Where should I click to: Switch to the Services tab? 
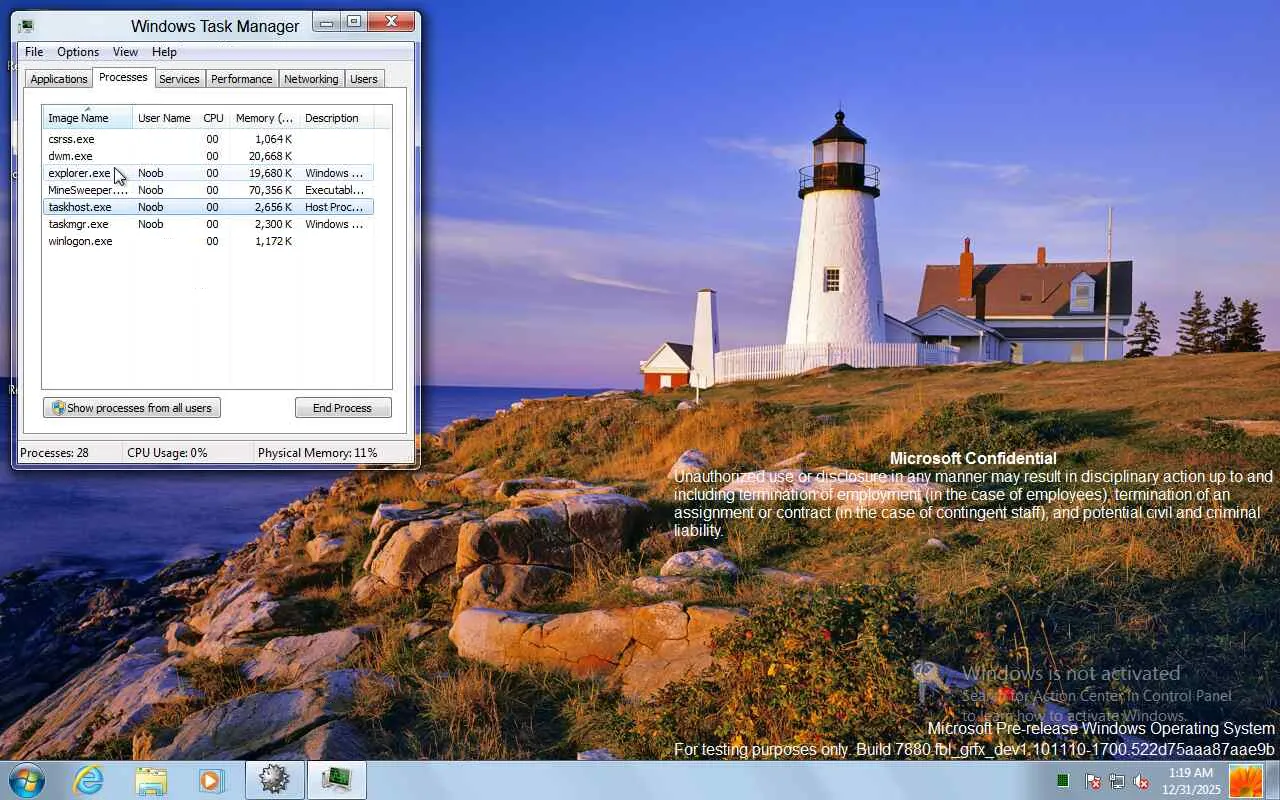tap(179, 79)
